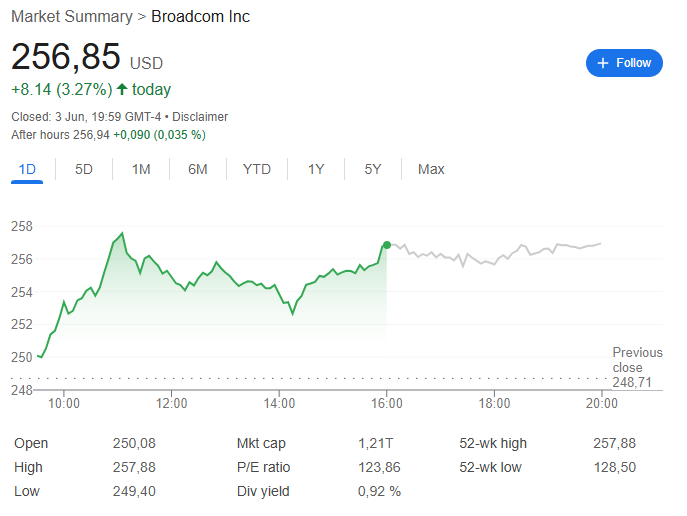Screen dimensions: 687x516
Task: Switch to the 5Y chart tab
Action: (373, 169)
